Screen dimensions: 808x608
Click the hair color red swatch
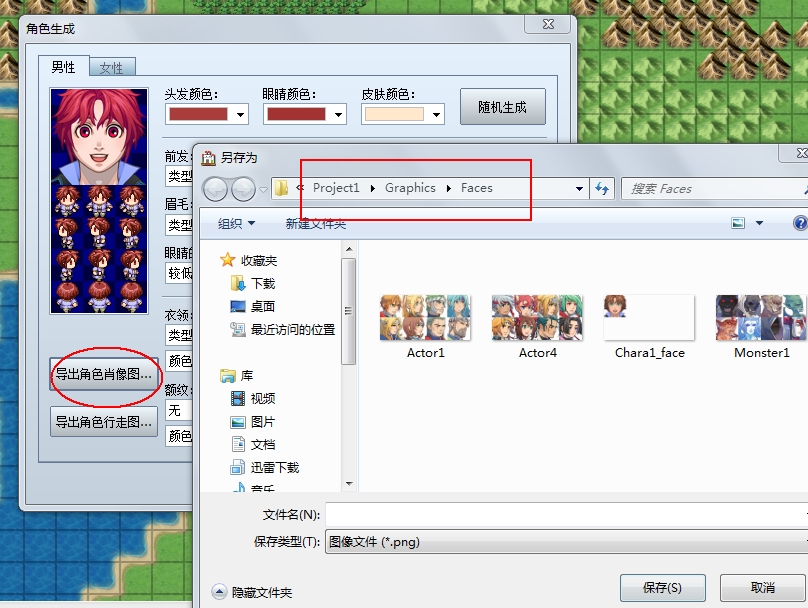click(x=198, y=114)
